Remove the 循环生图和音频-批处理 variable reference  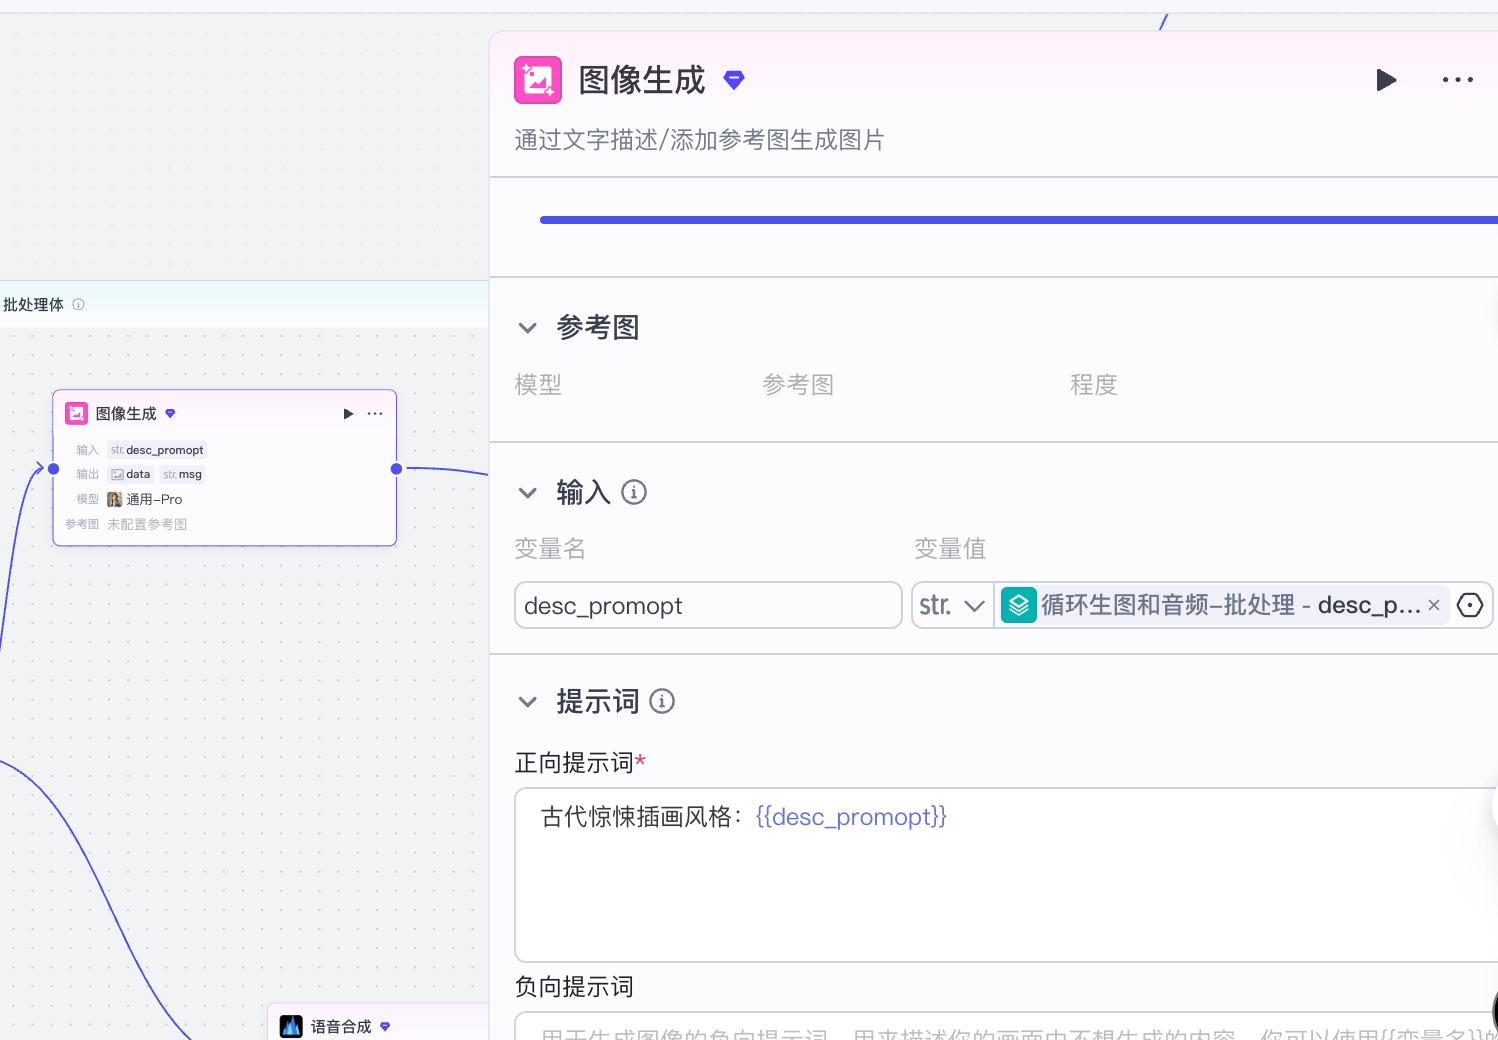tap(1433, 605)
